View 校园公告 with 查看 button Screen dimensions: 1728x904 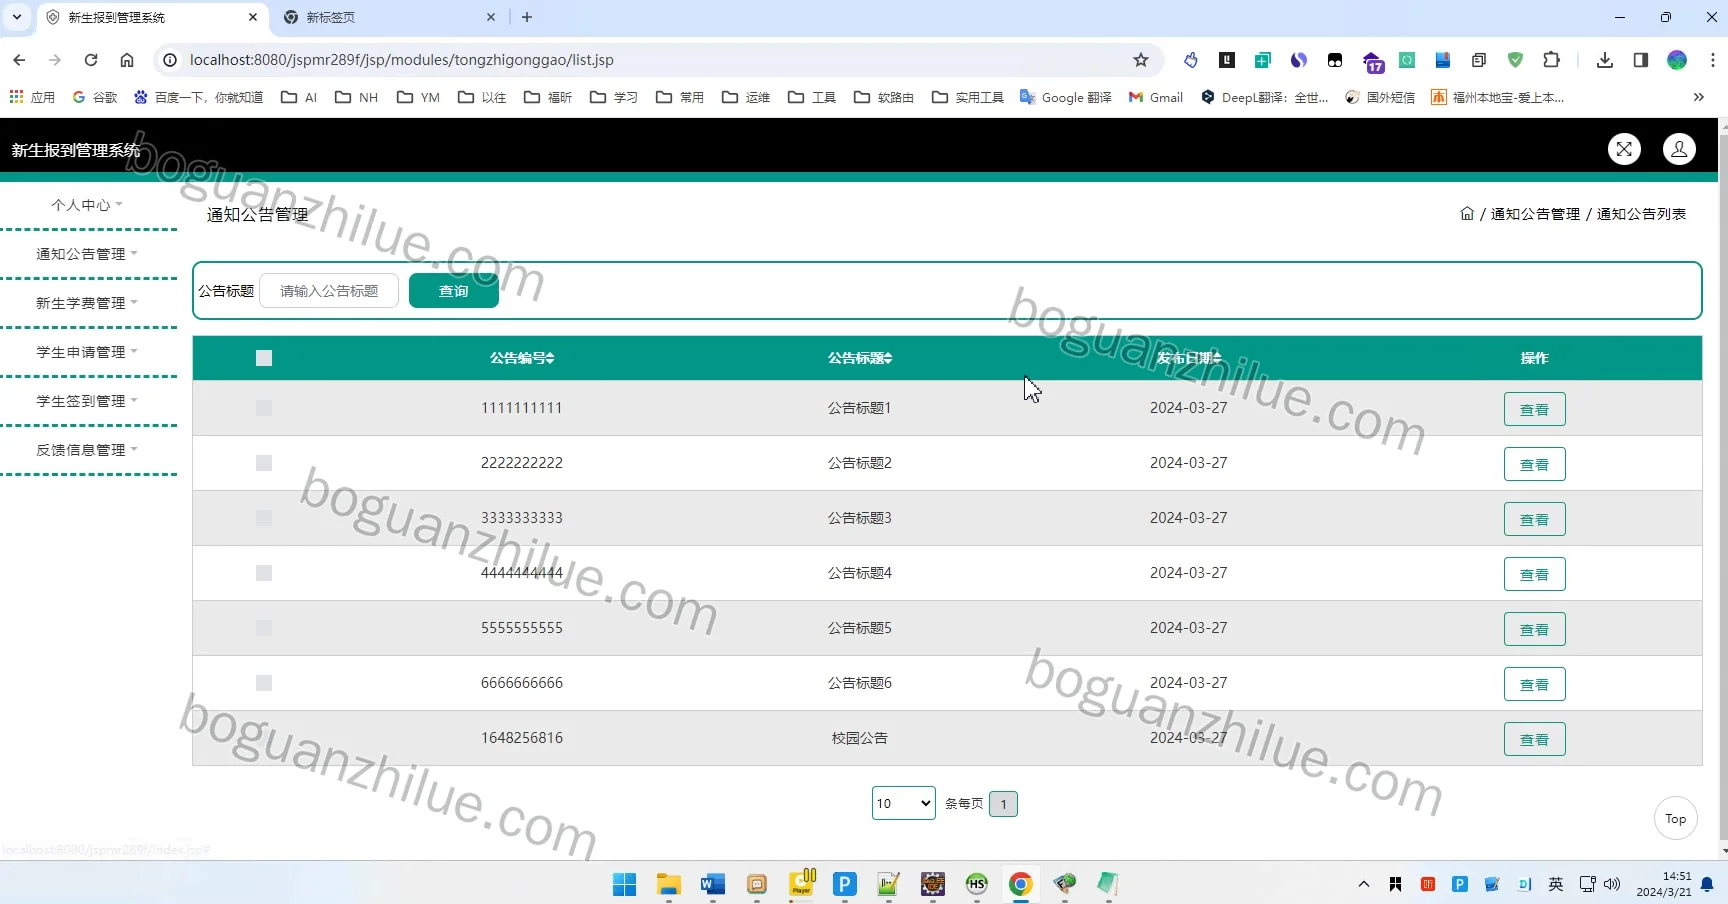pos(1534,739)
